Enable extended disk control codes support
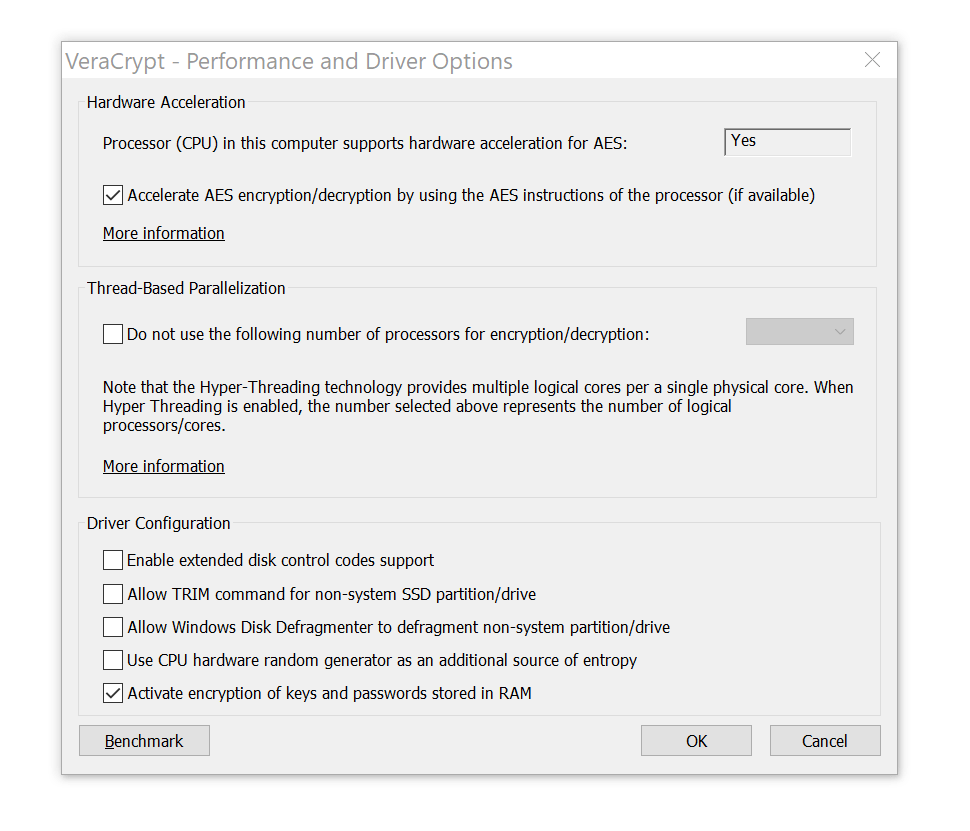 pos(113,560)
